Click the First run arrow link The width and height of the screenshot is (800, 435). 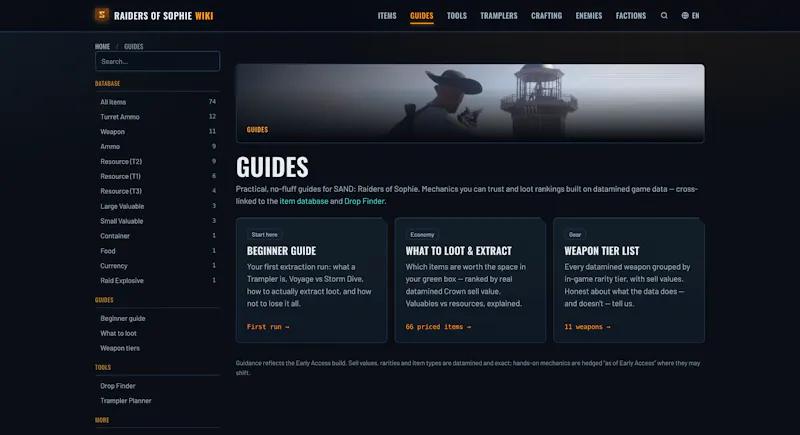[x=268, y=326]
